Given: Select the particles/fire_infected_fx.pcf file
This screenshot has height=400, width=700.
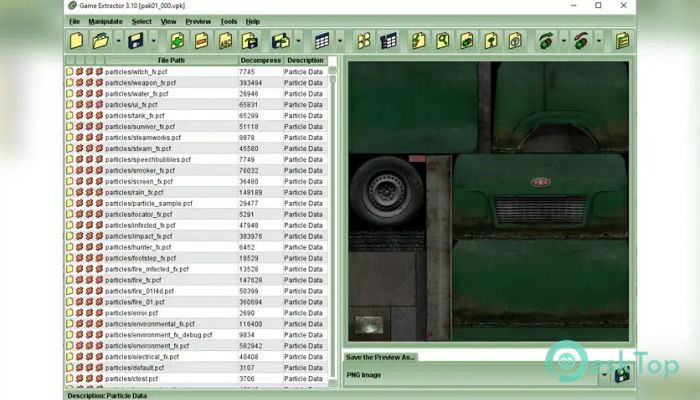Looking at the screenshot, I should tap(147, 269).
